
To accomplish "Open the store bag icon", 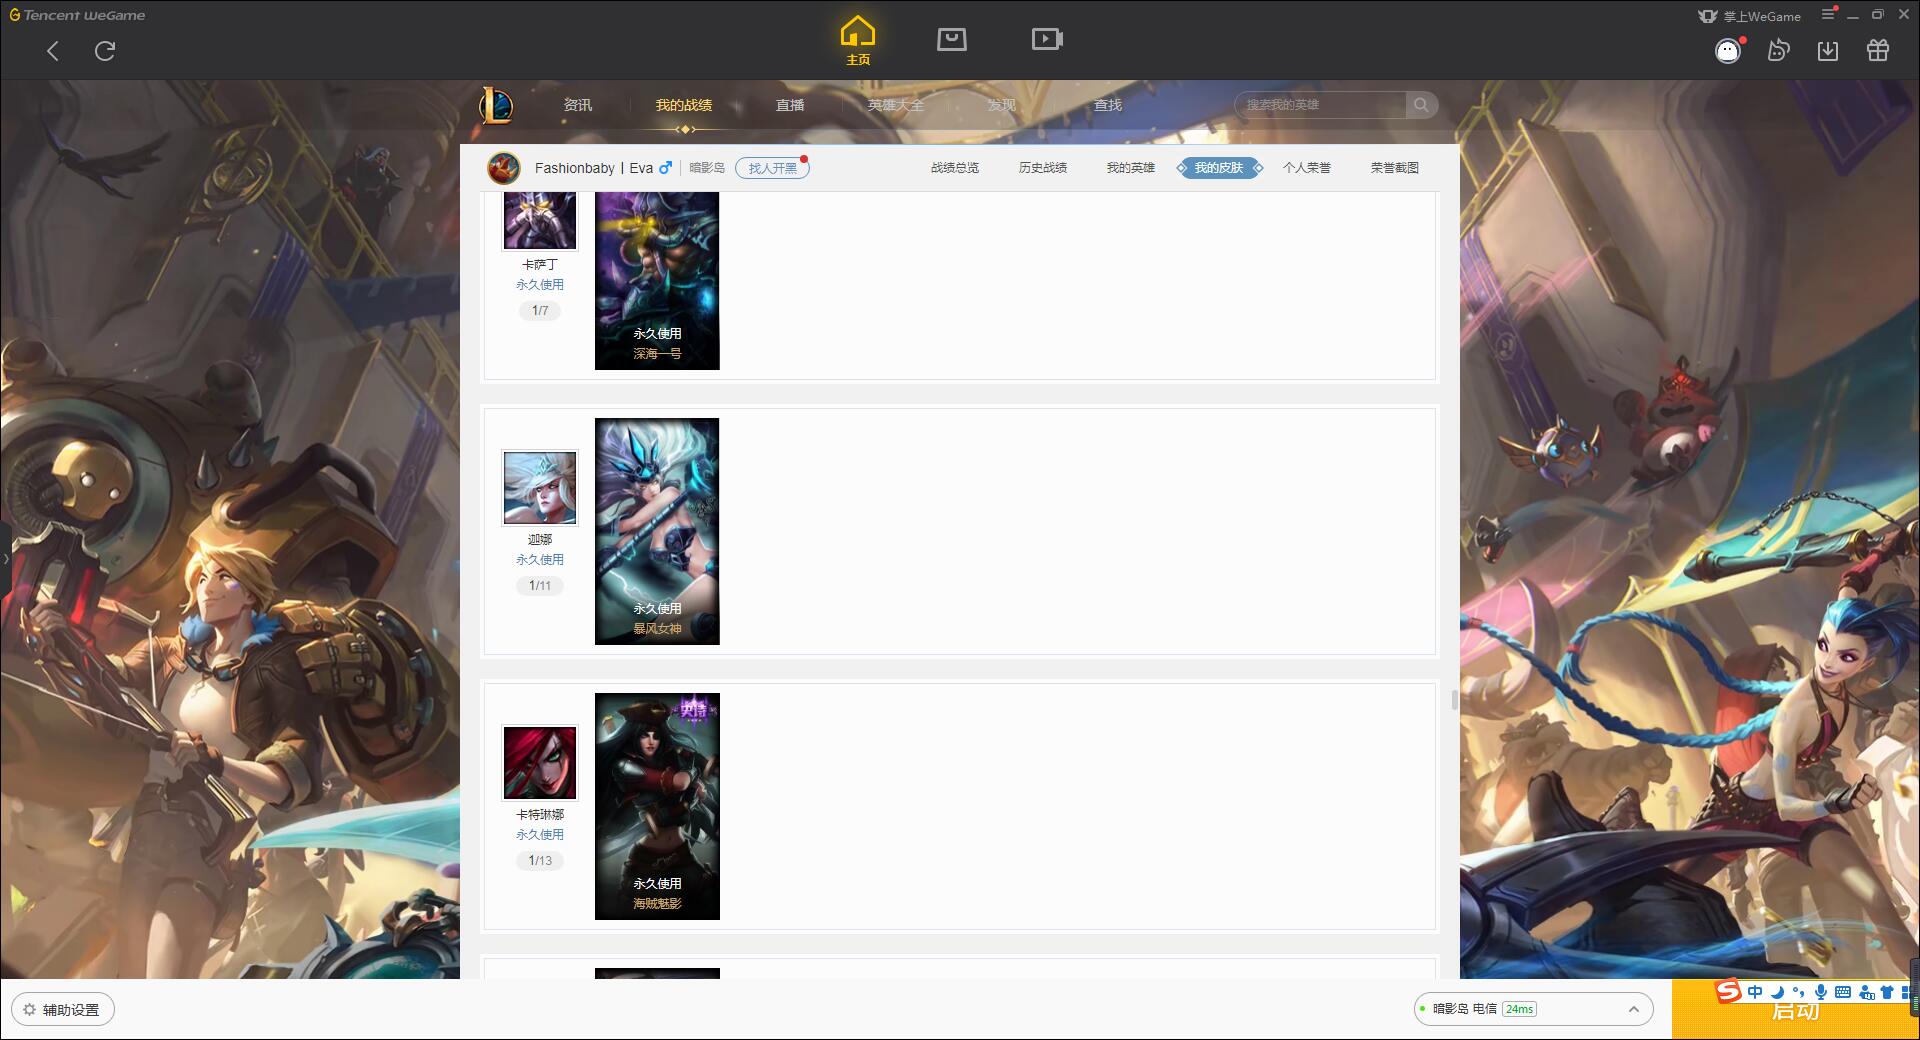I will [952, 39].
